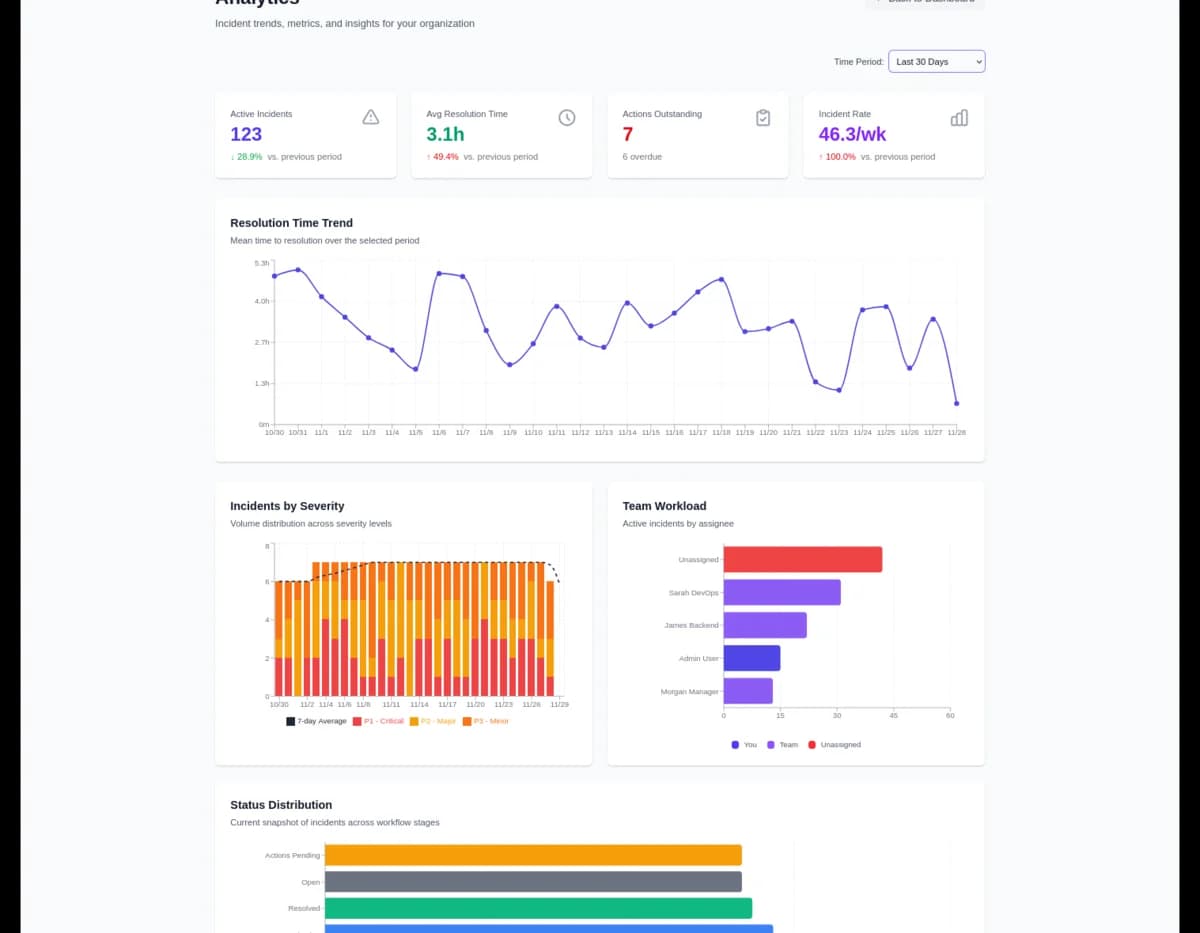Screen dimensions: 1200x933
Task: Click the 6 overdue link on Actions Outstanding
Action: (x=642, y=156)
